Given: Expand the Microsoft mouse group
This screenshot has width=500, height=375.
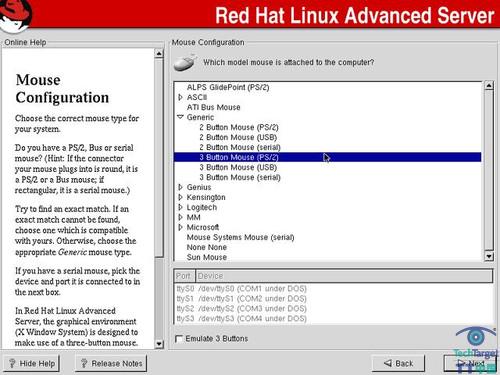Looking at the screenshot, I should [180, 227].
